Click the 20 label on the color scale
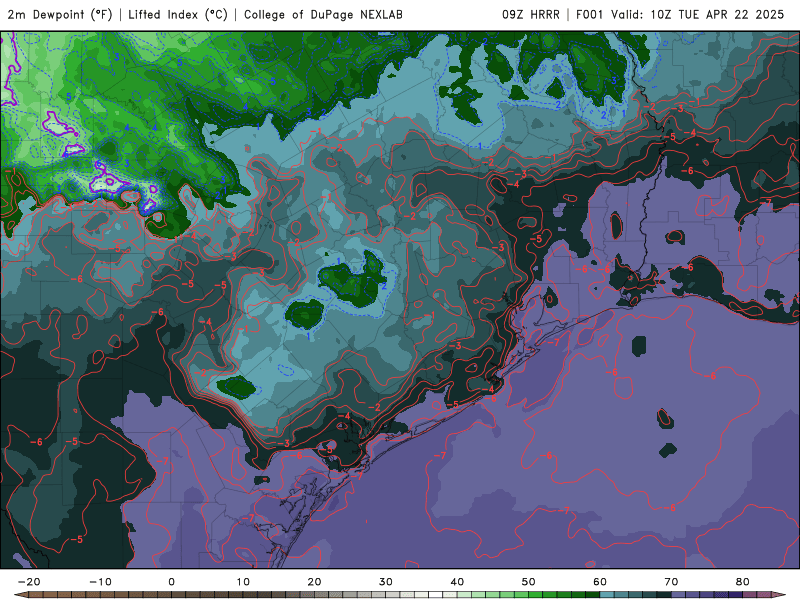This screenshot has width=800, height=600. click(314, 582)
